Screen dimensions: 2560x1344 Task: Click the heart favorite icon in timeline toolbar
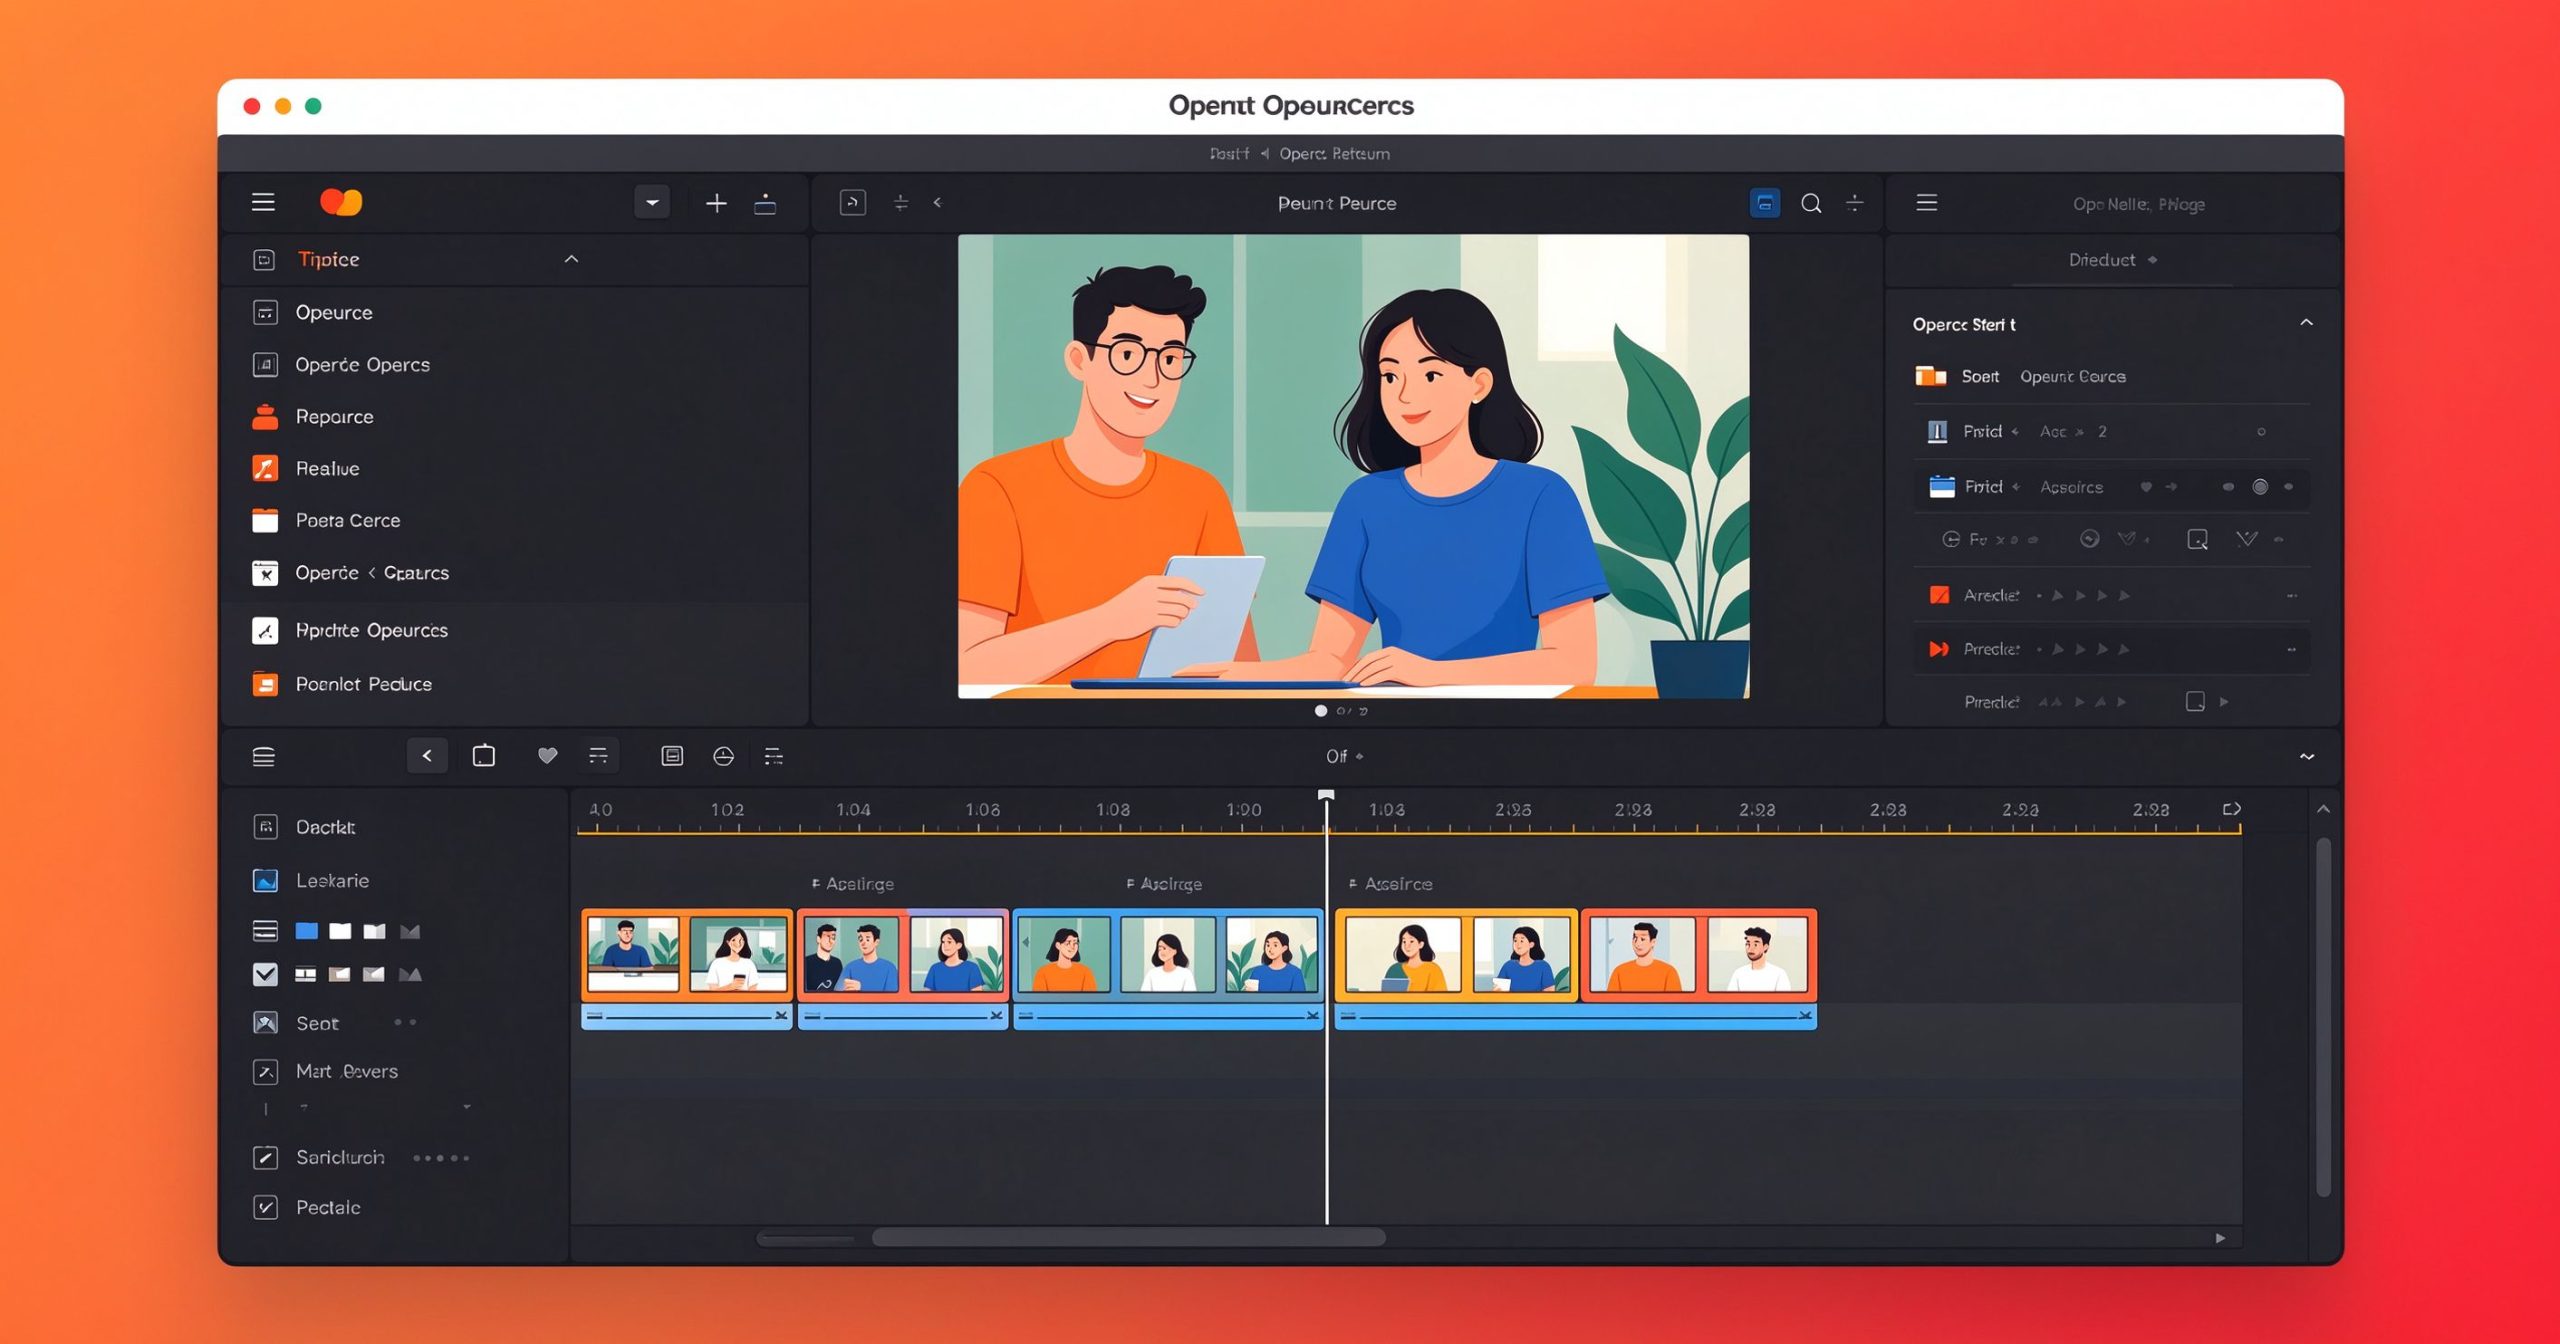coord(547,756)
